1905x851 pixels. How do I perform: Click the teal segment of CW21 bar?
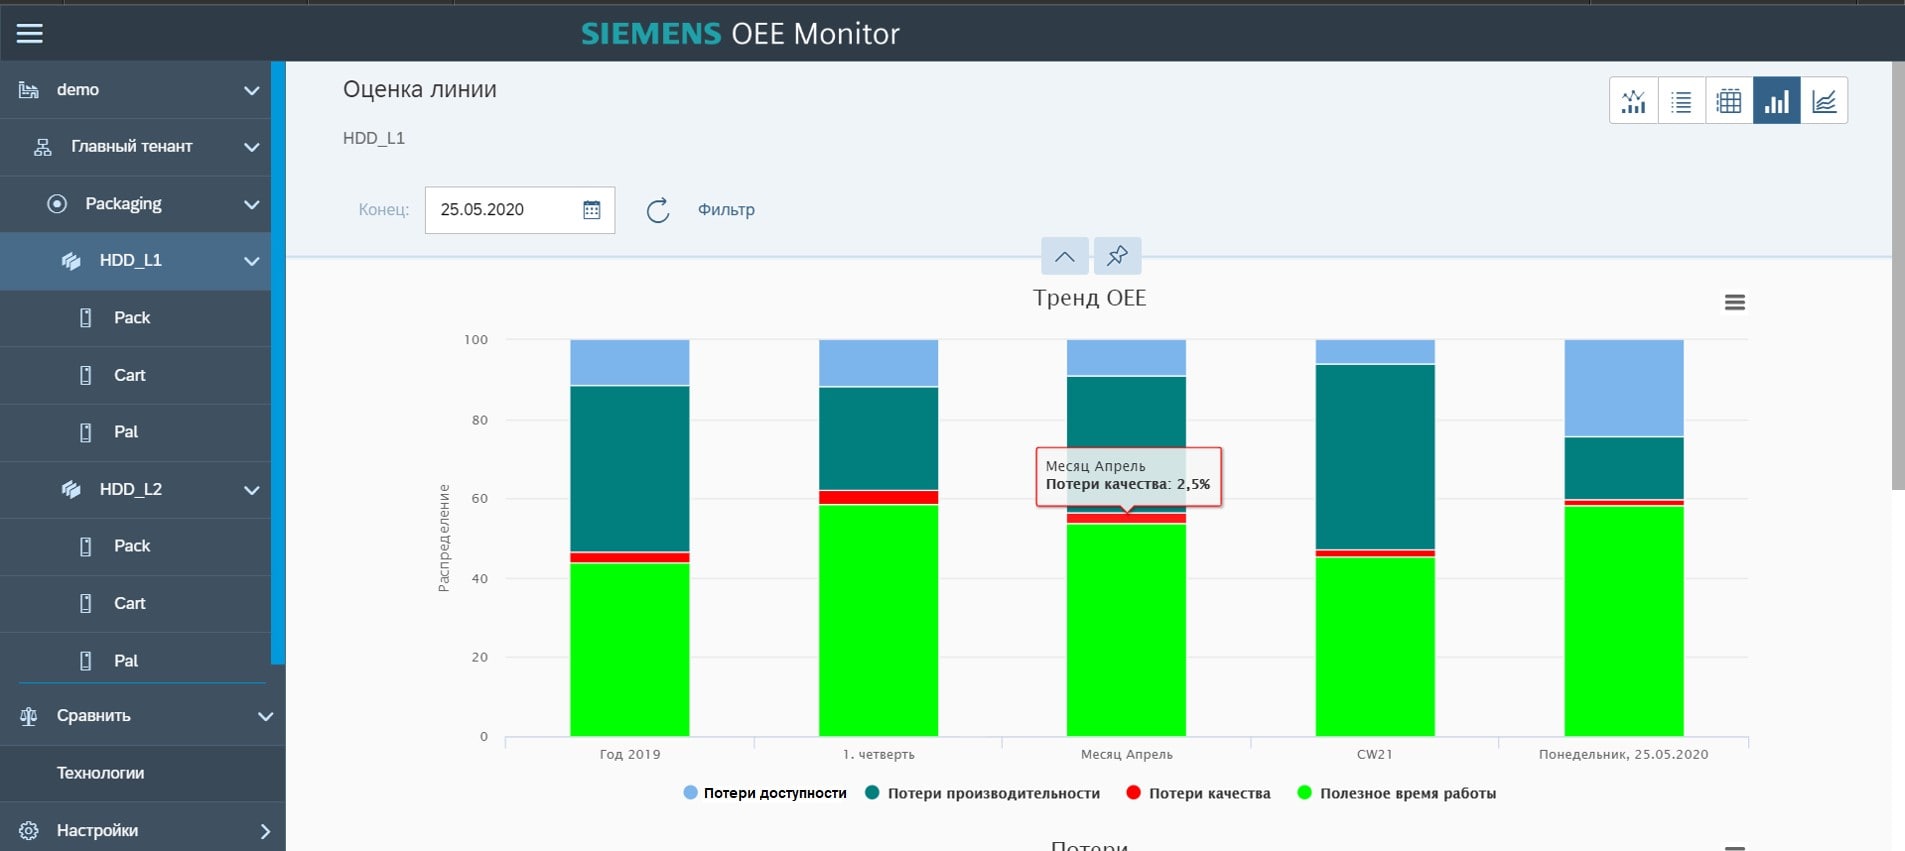(1375, 457)
